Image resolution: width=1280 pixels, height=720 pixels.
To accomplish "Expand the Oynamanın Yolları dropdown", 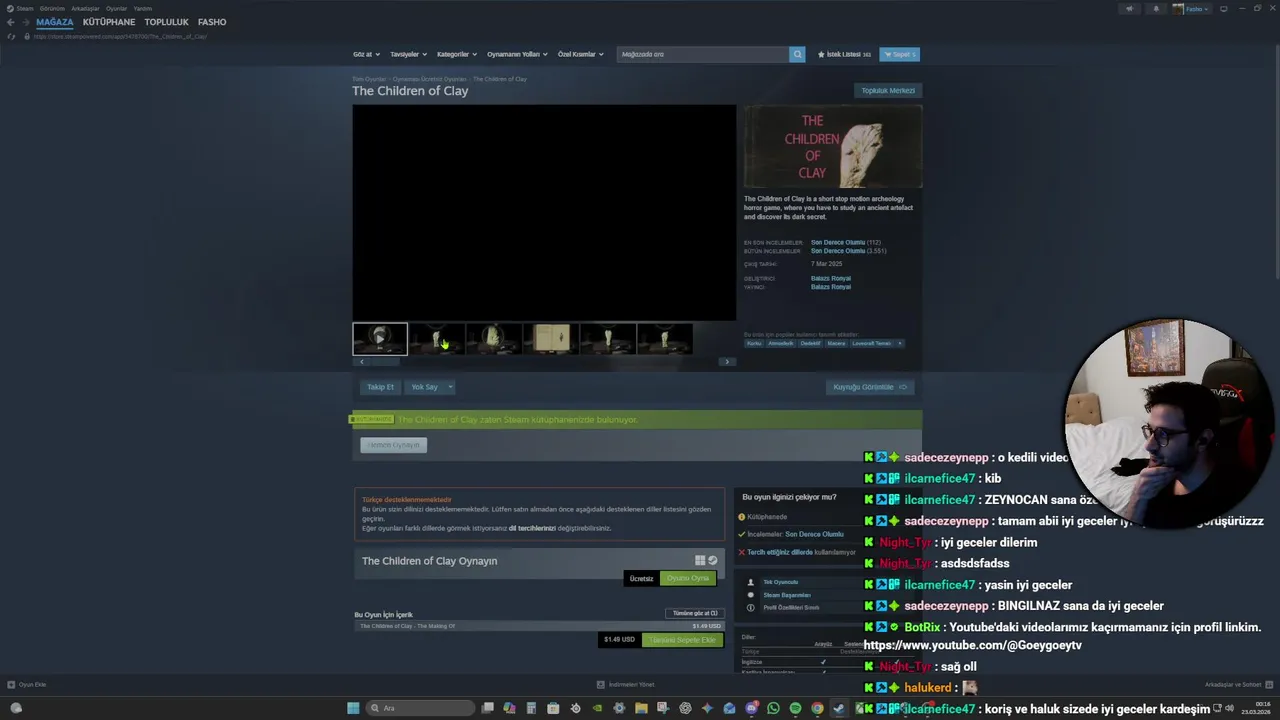I will (517, 54).
